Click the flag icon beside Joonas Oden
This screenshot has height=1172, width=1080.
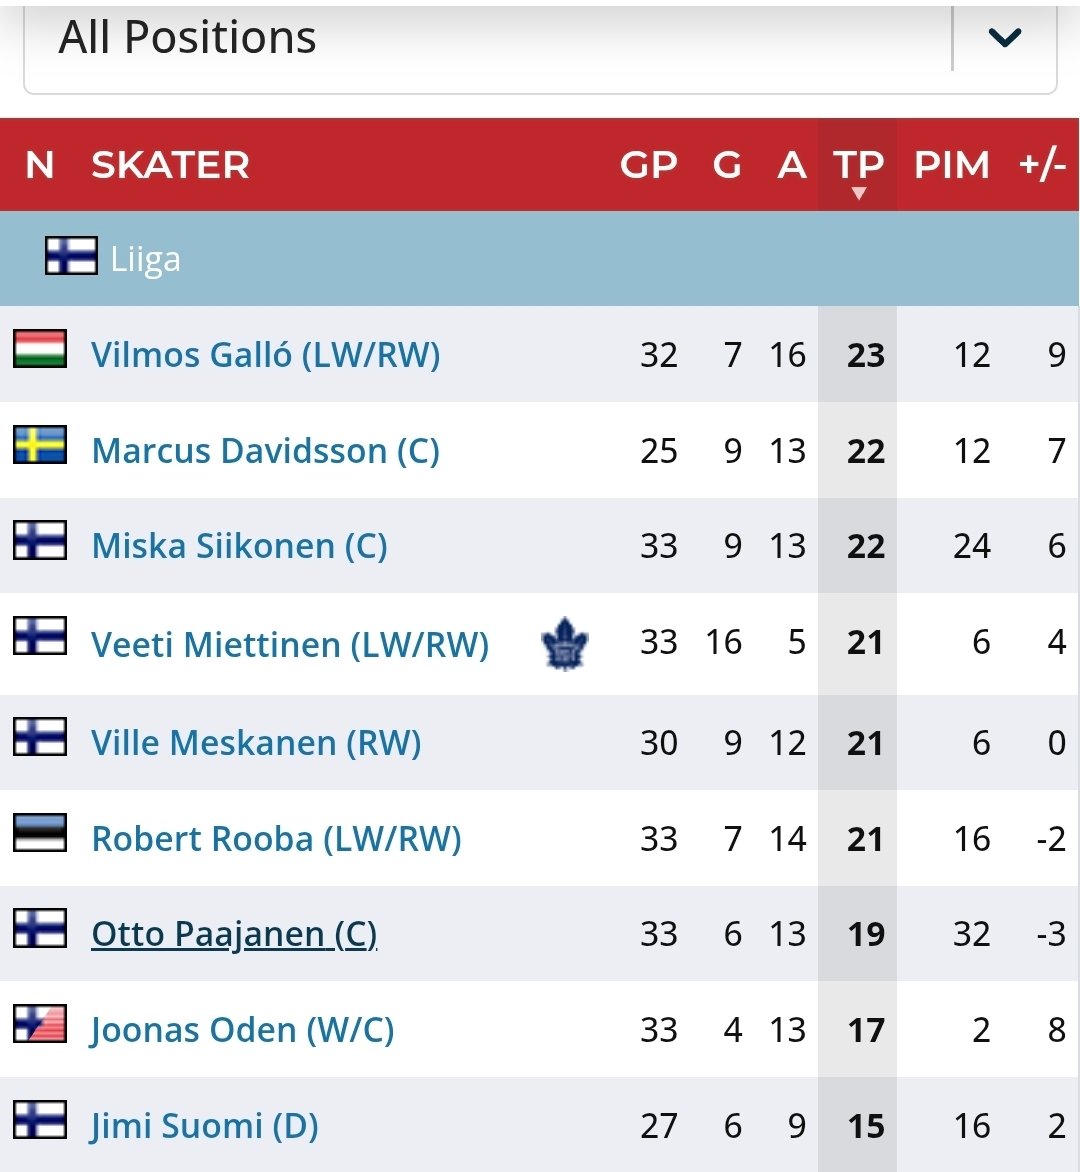(x=40, y=1024)
